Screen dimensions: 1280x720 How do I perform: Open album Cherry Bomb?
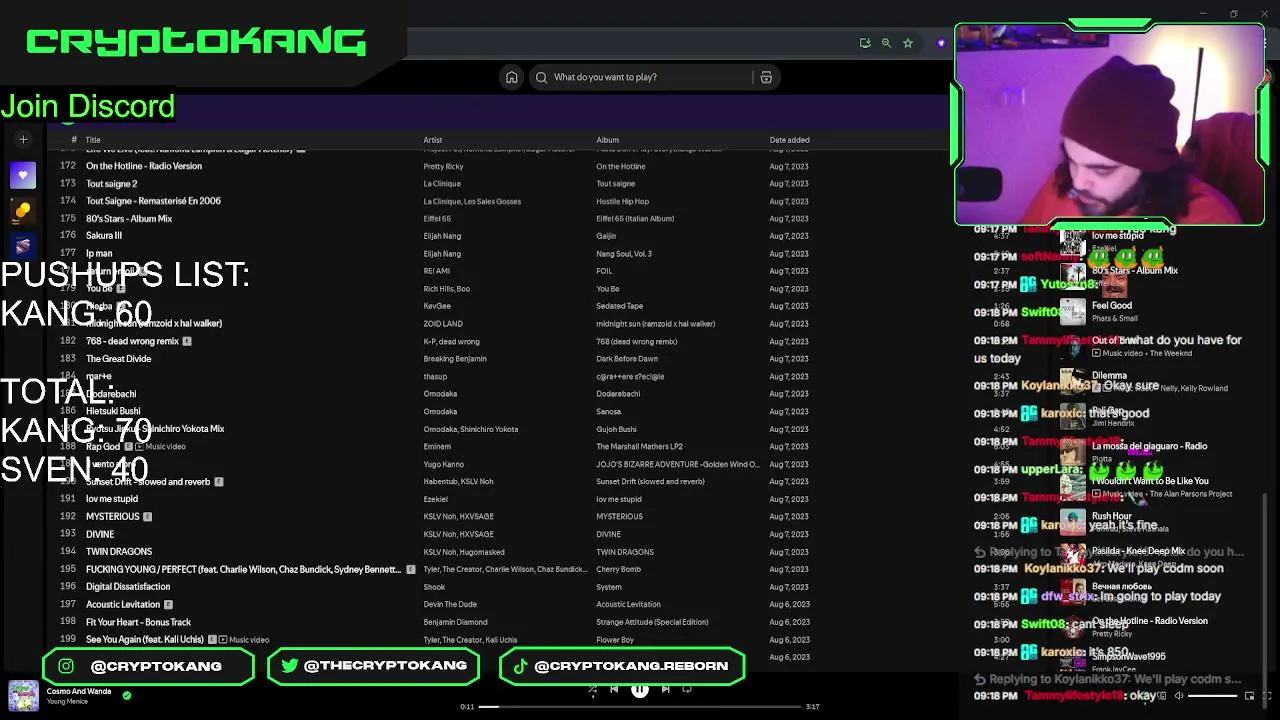[618, 570]
